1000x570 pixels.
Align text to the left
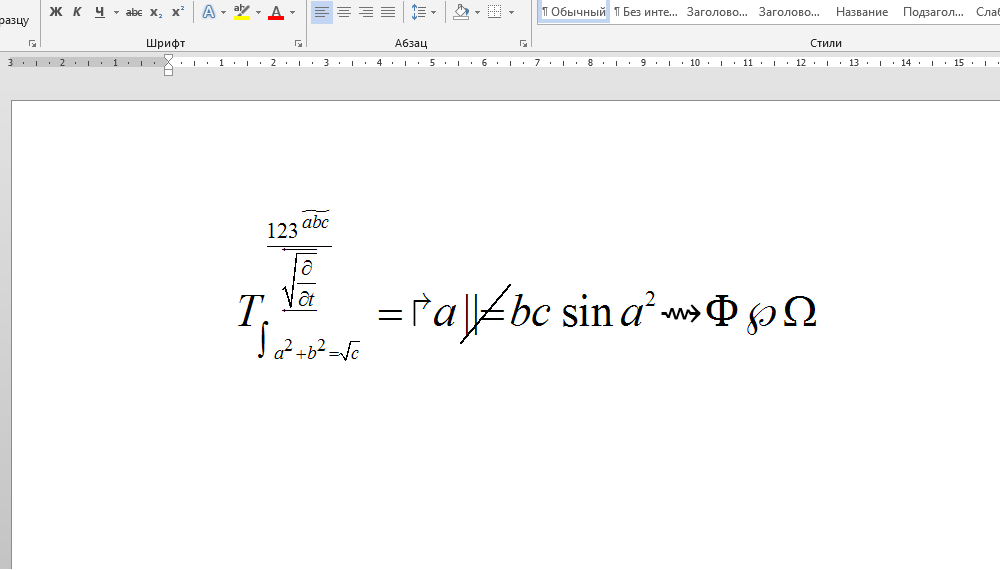click(321, 12)
